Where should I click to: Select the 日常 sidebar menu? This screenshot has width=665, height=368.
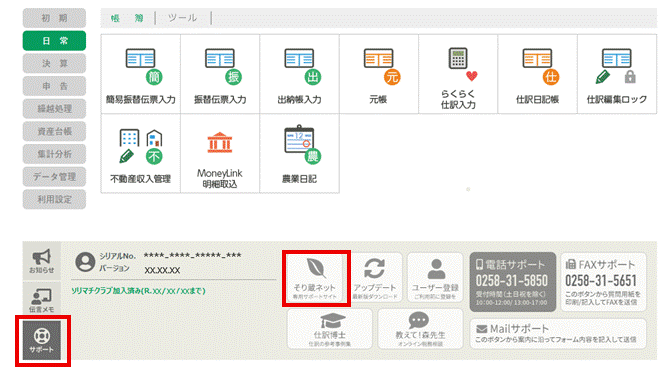click(54, 41)
